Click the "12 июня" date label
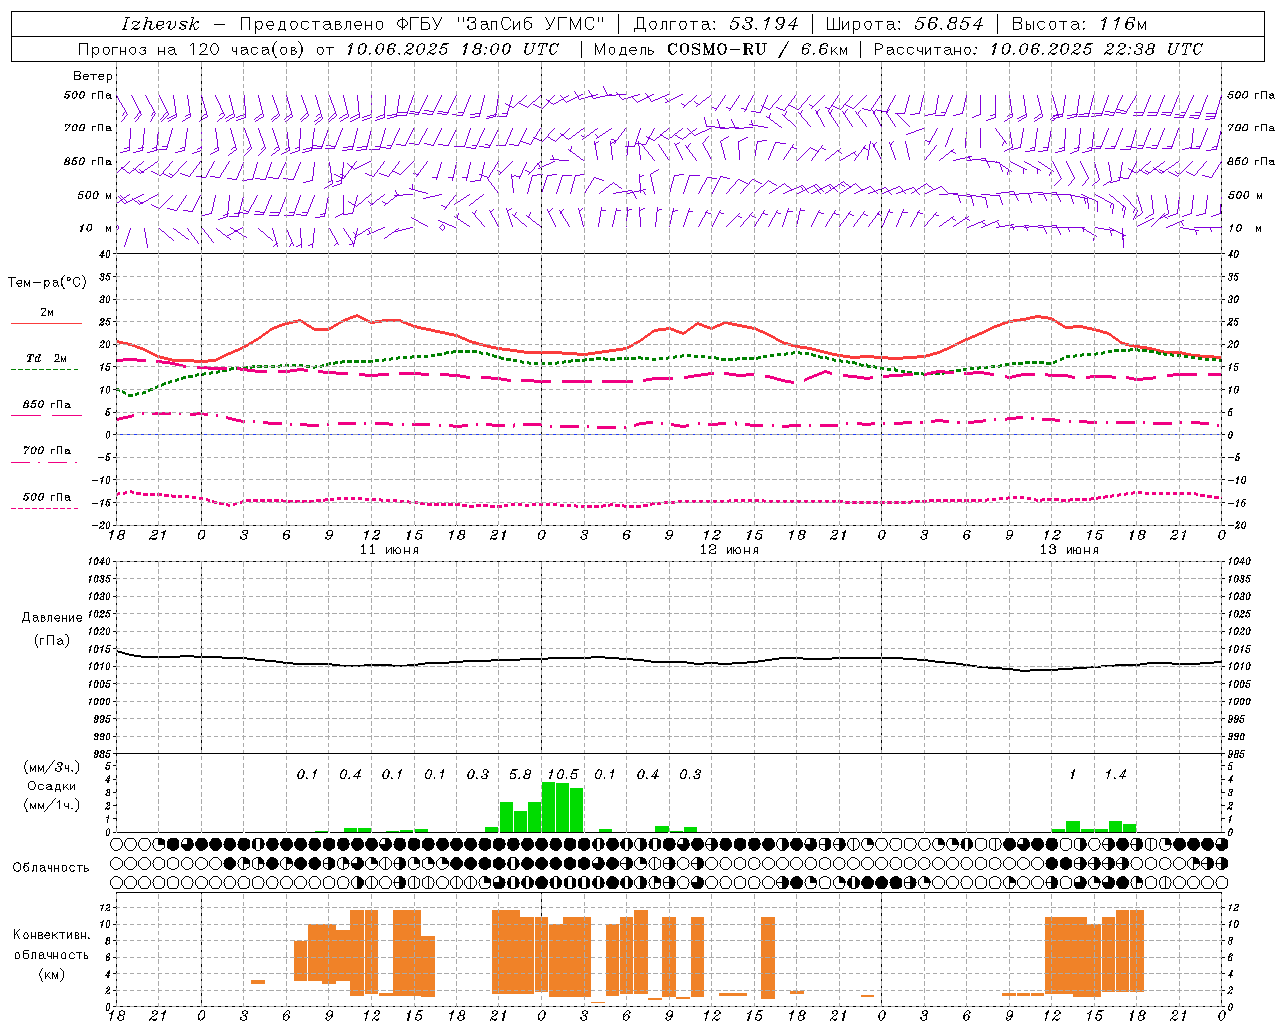Viewport: 1280px width, 1024px height. point(729,549)
